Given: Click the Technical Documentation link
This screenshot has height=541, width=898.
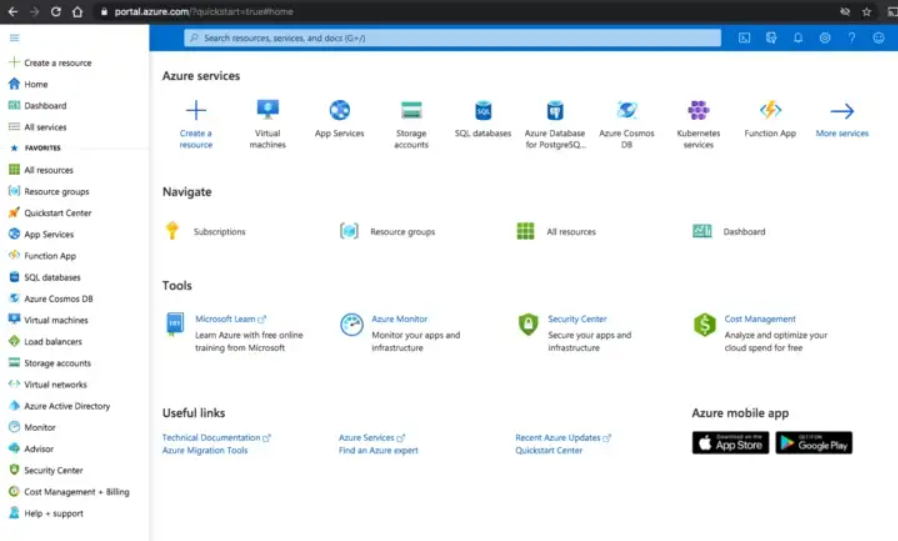Looking at the screenshot, I should click(x=211, y=438).
